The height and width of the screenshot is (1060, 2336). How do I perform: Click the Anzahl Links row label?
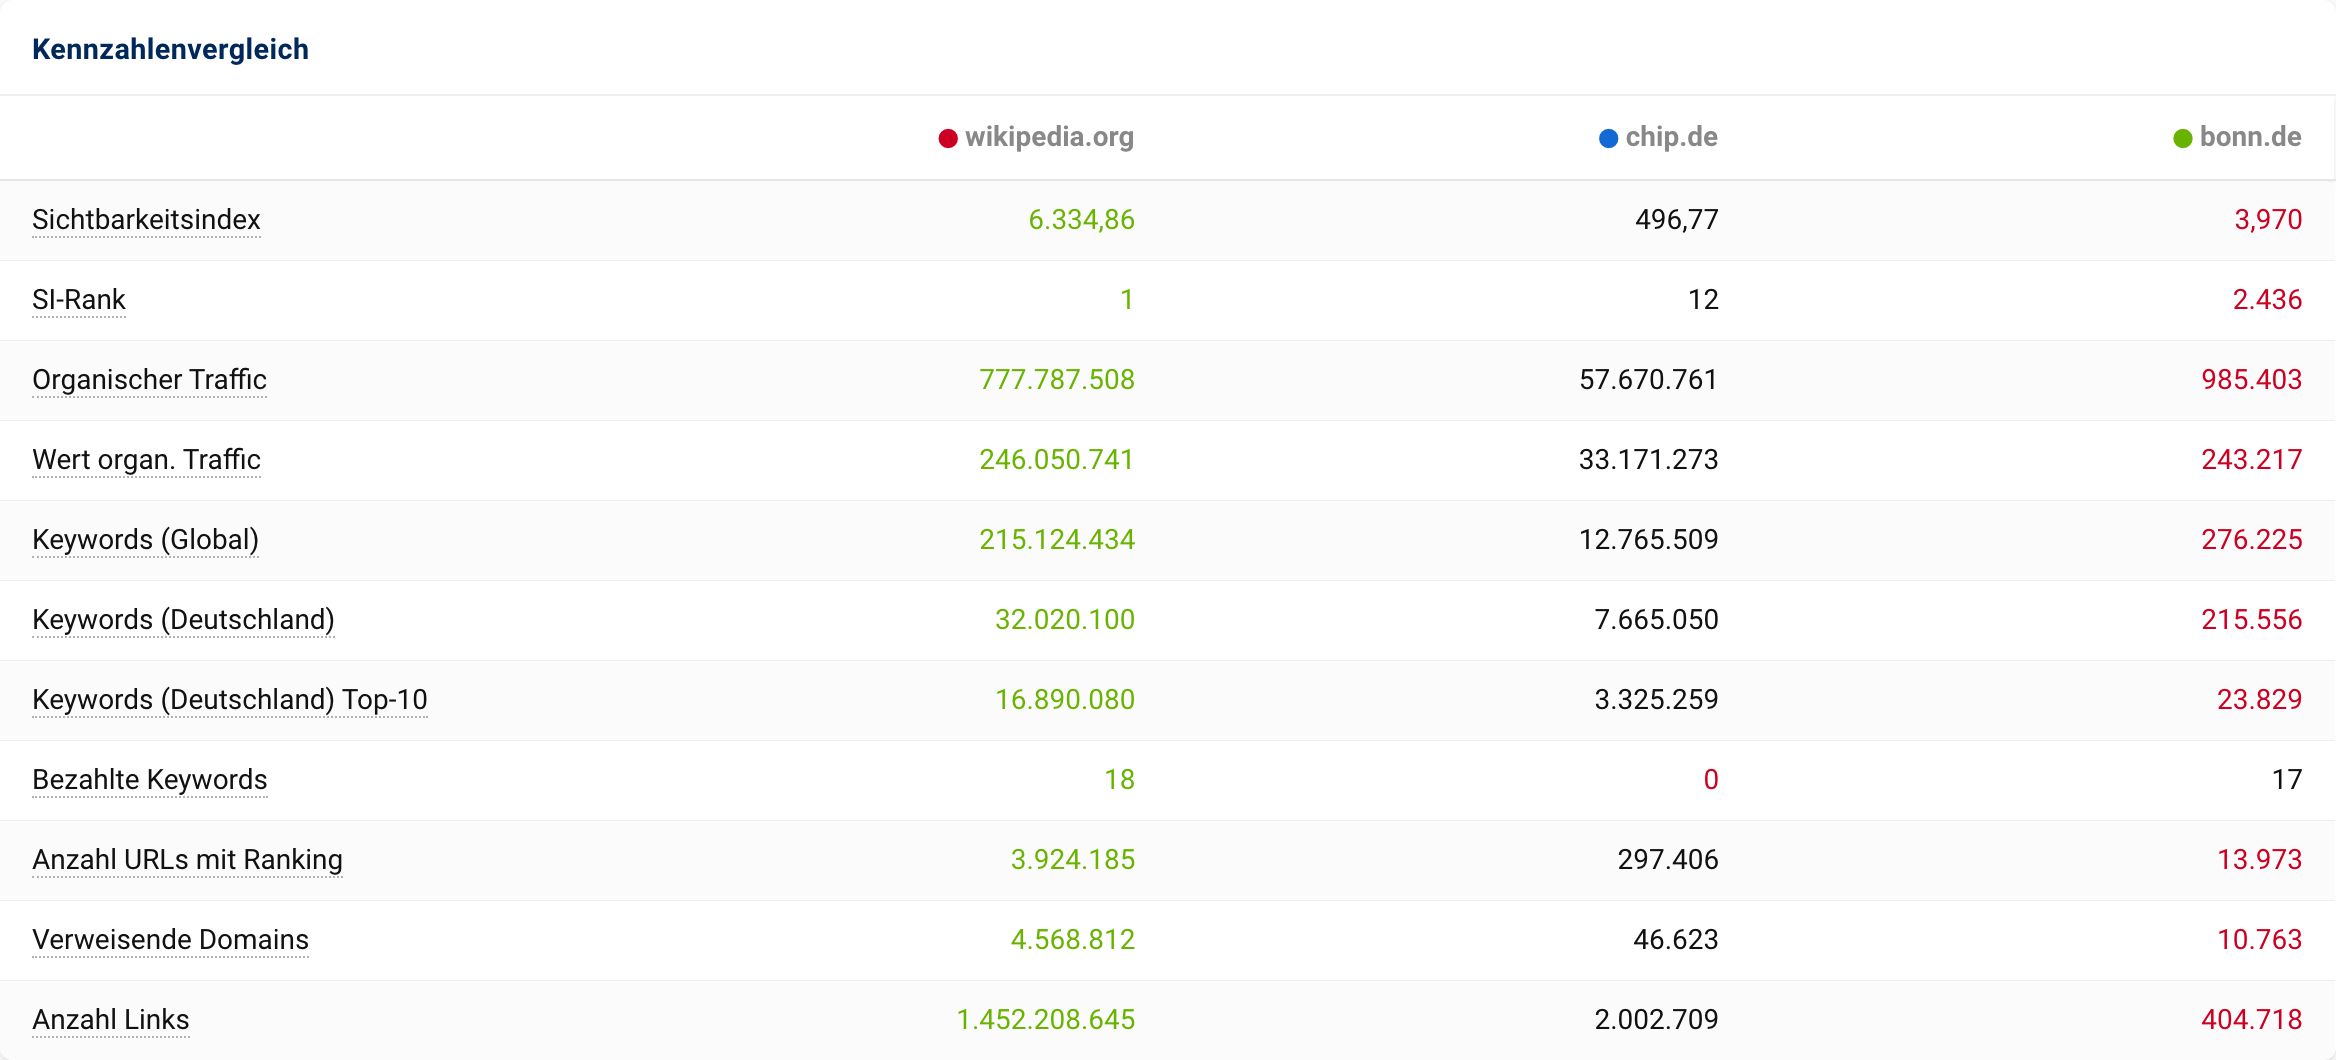(x=110, y=1020)
